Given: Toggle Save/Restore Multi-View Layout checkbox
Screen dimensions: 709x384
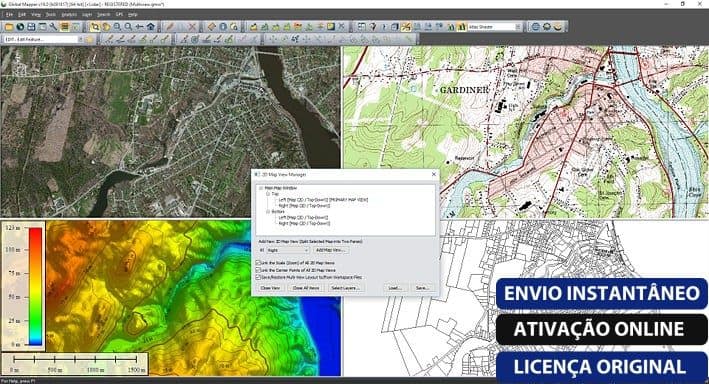Looking at the screenshot, I should [x=258, y=277].
